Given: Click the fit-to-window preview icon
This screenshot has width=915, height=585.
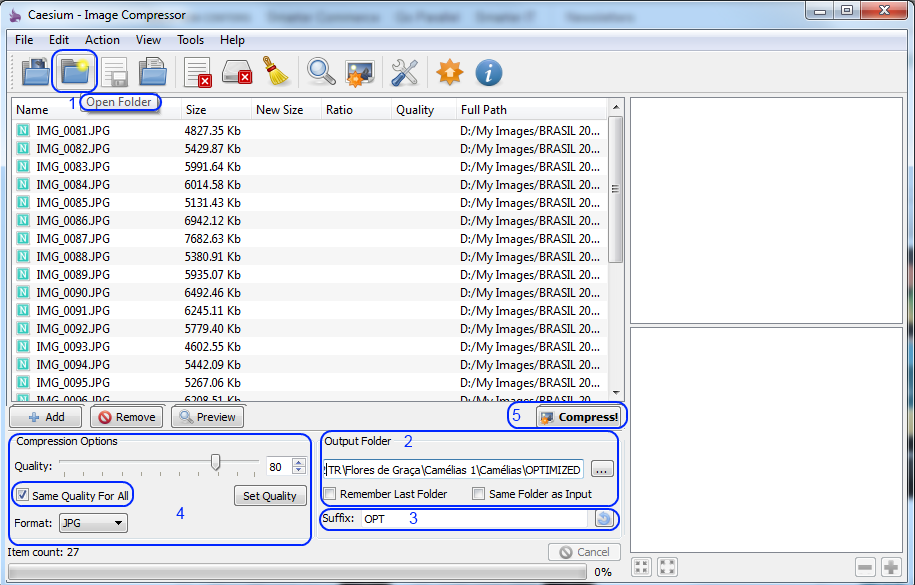Looking at the screenshot, I should click(641, 566).
